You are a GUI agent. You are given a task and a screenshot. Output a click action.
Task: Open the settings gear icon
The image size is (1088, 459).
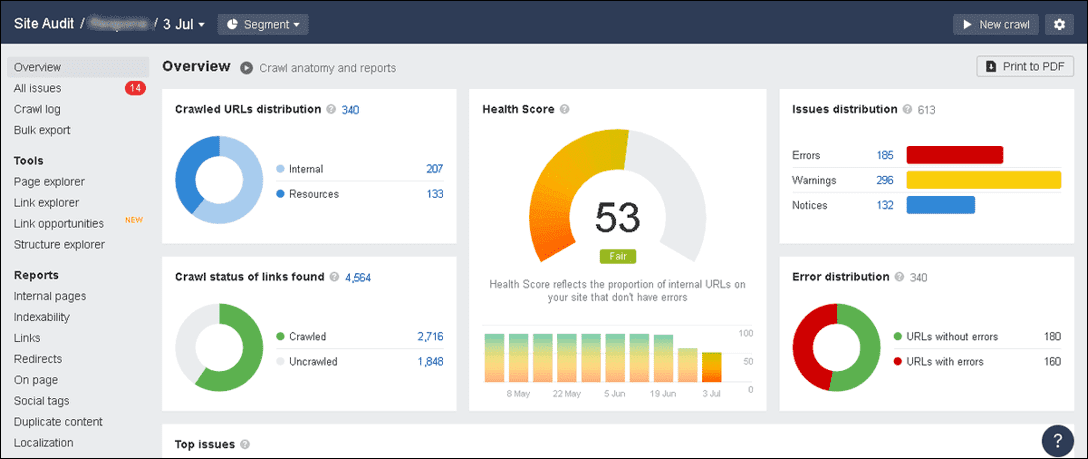click(1059, 24)
